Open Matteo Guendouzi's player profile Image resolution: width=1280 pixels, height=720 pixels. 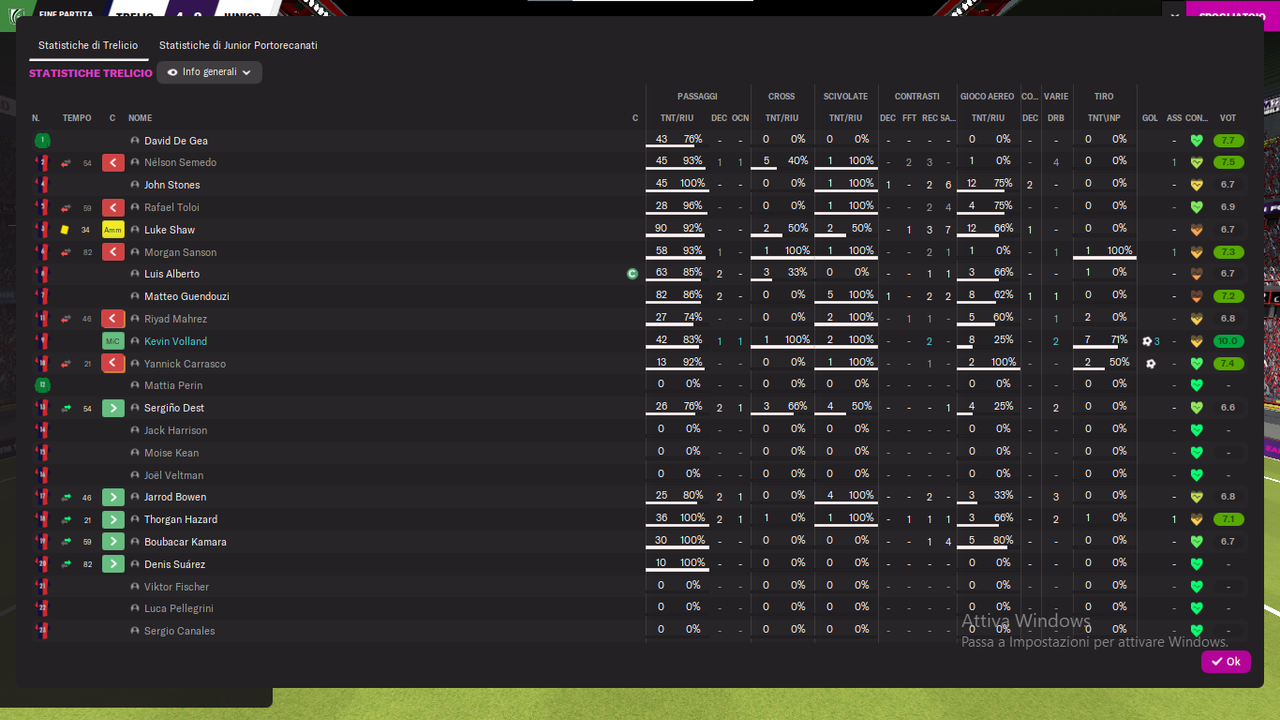coord(187,297)
